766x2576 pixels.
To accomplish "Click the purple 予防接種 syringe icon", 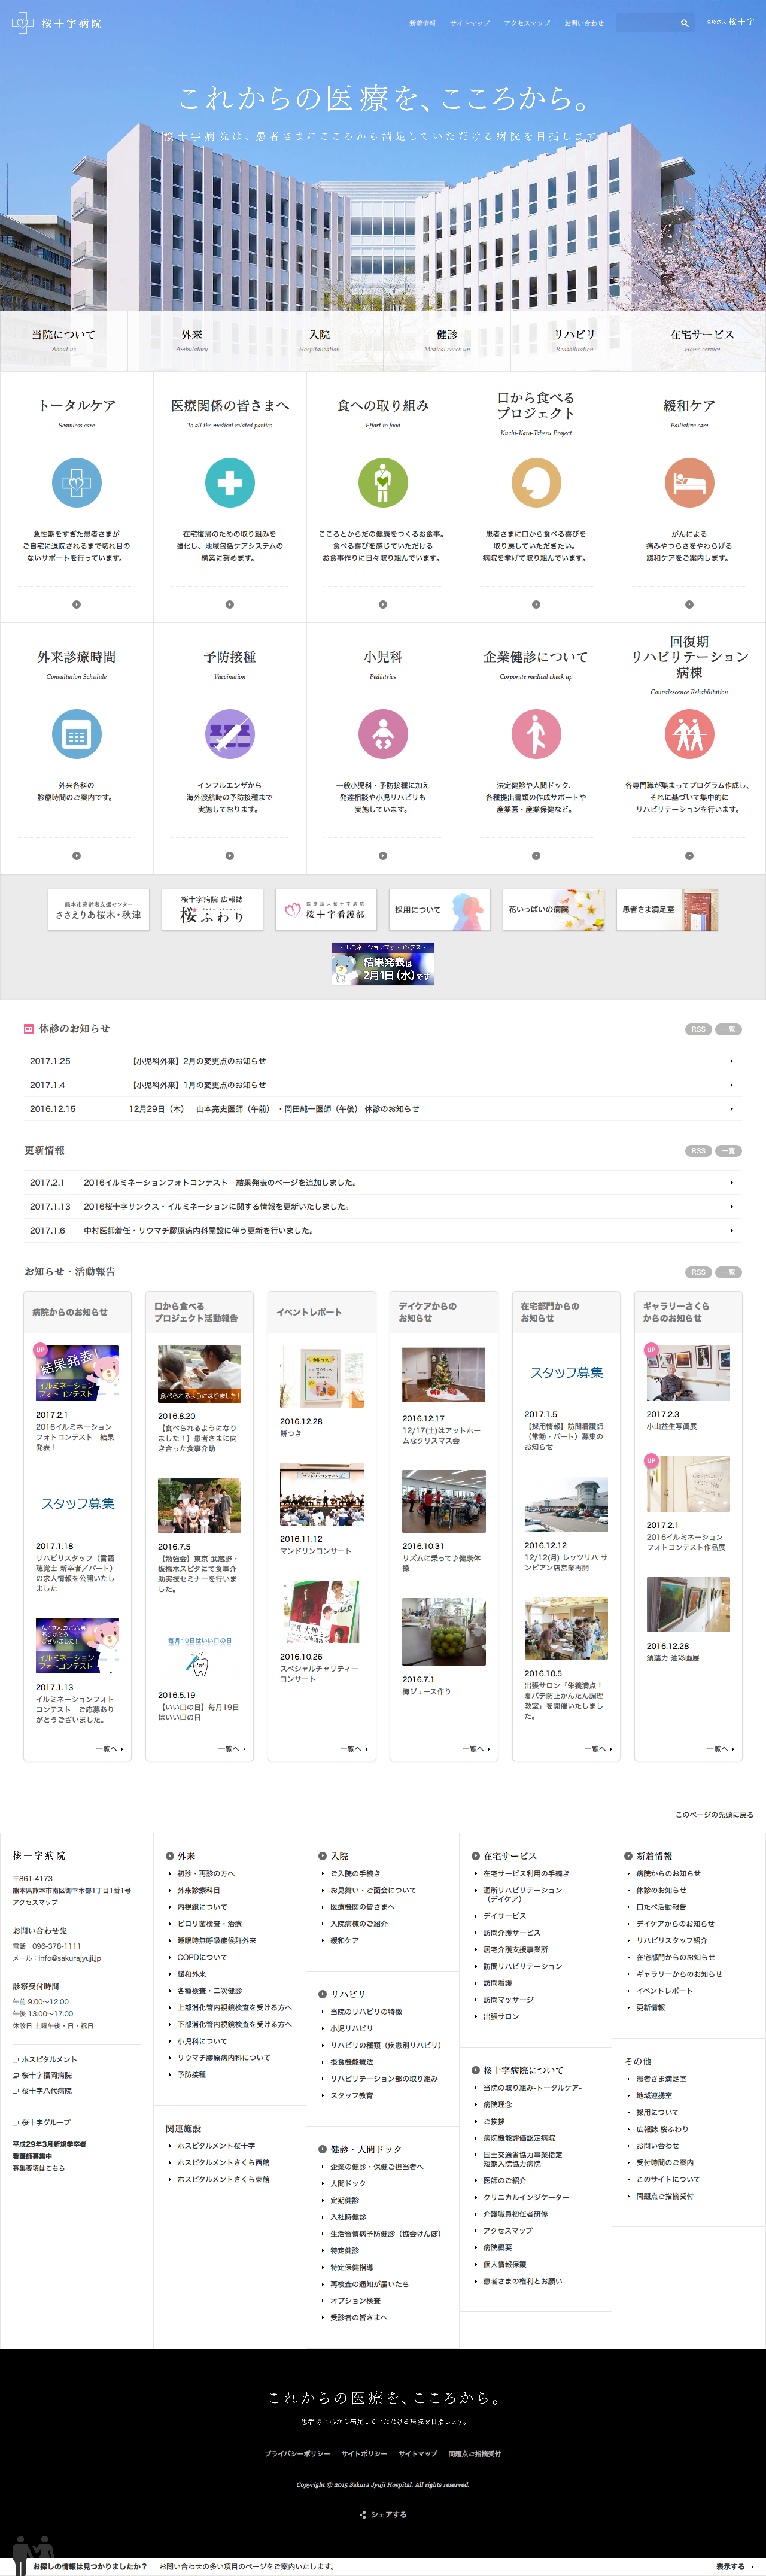I will [230, 734].
